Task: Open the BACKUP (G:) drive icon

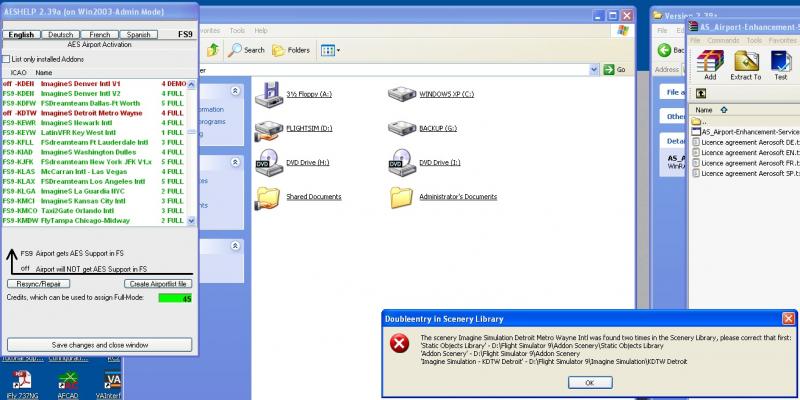Action: (402, 128)
